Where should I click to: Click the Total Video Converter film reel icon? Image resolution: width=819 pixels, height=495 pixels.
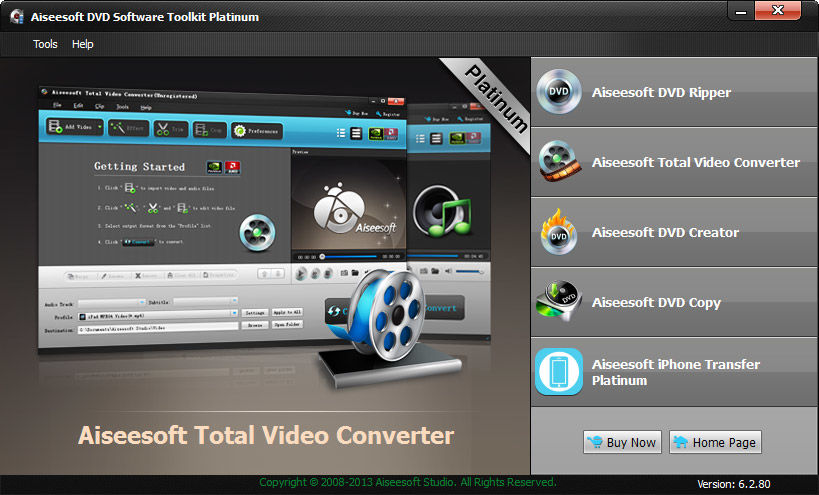coord(557,162)
